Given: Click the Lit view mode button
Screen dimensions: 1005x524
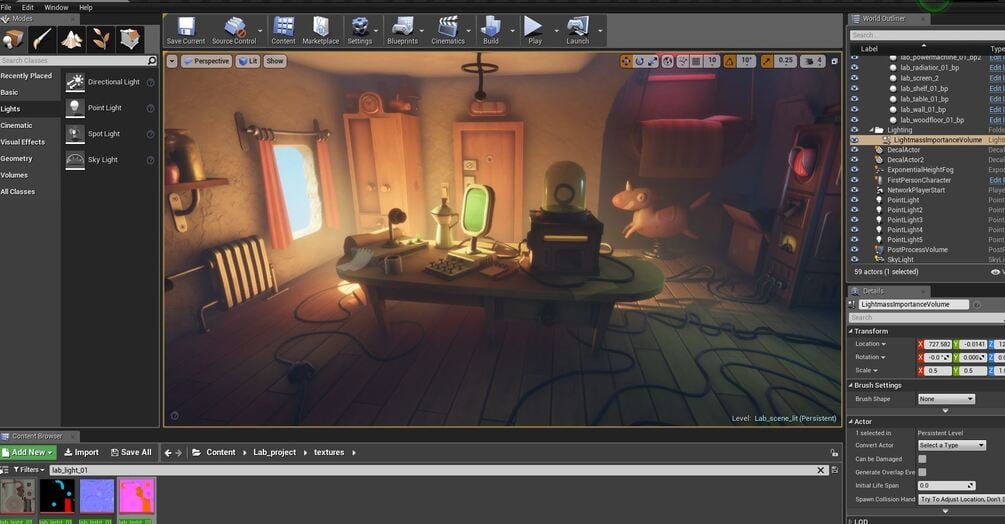Looking at the screenshot, I should [x=247, y=61].
